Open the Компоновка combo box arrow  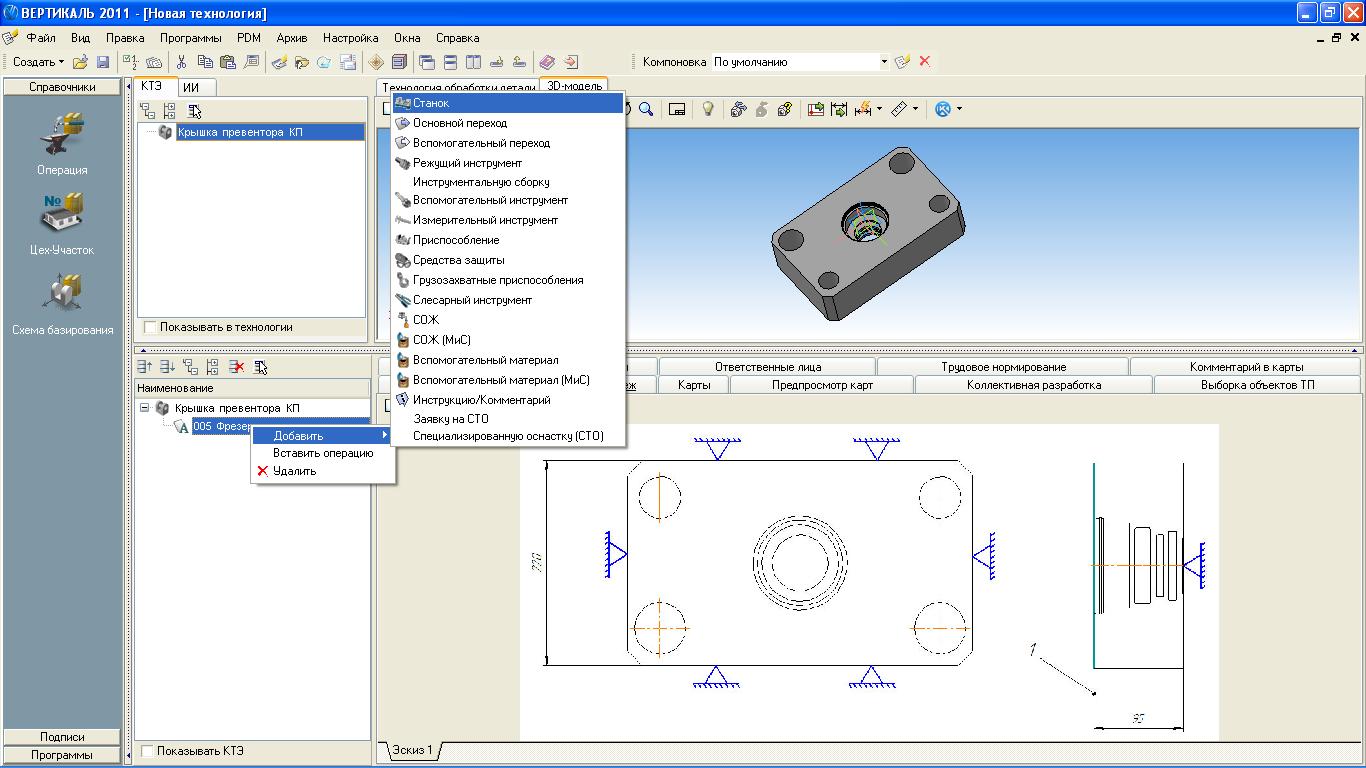(884, 62)
